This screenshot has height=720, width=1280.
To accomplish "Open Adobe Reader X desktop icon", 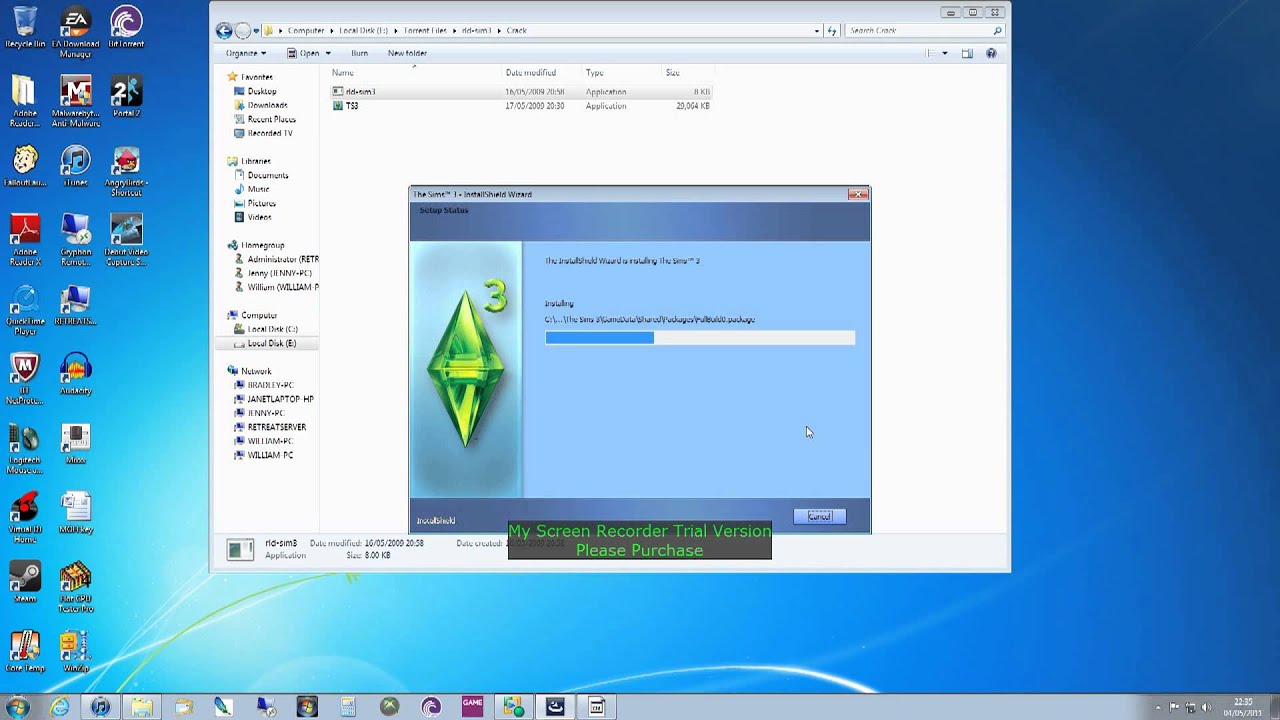I will click(x=25, y=239).
